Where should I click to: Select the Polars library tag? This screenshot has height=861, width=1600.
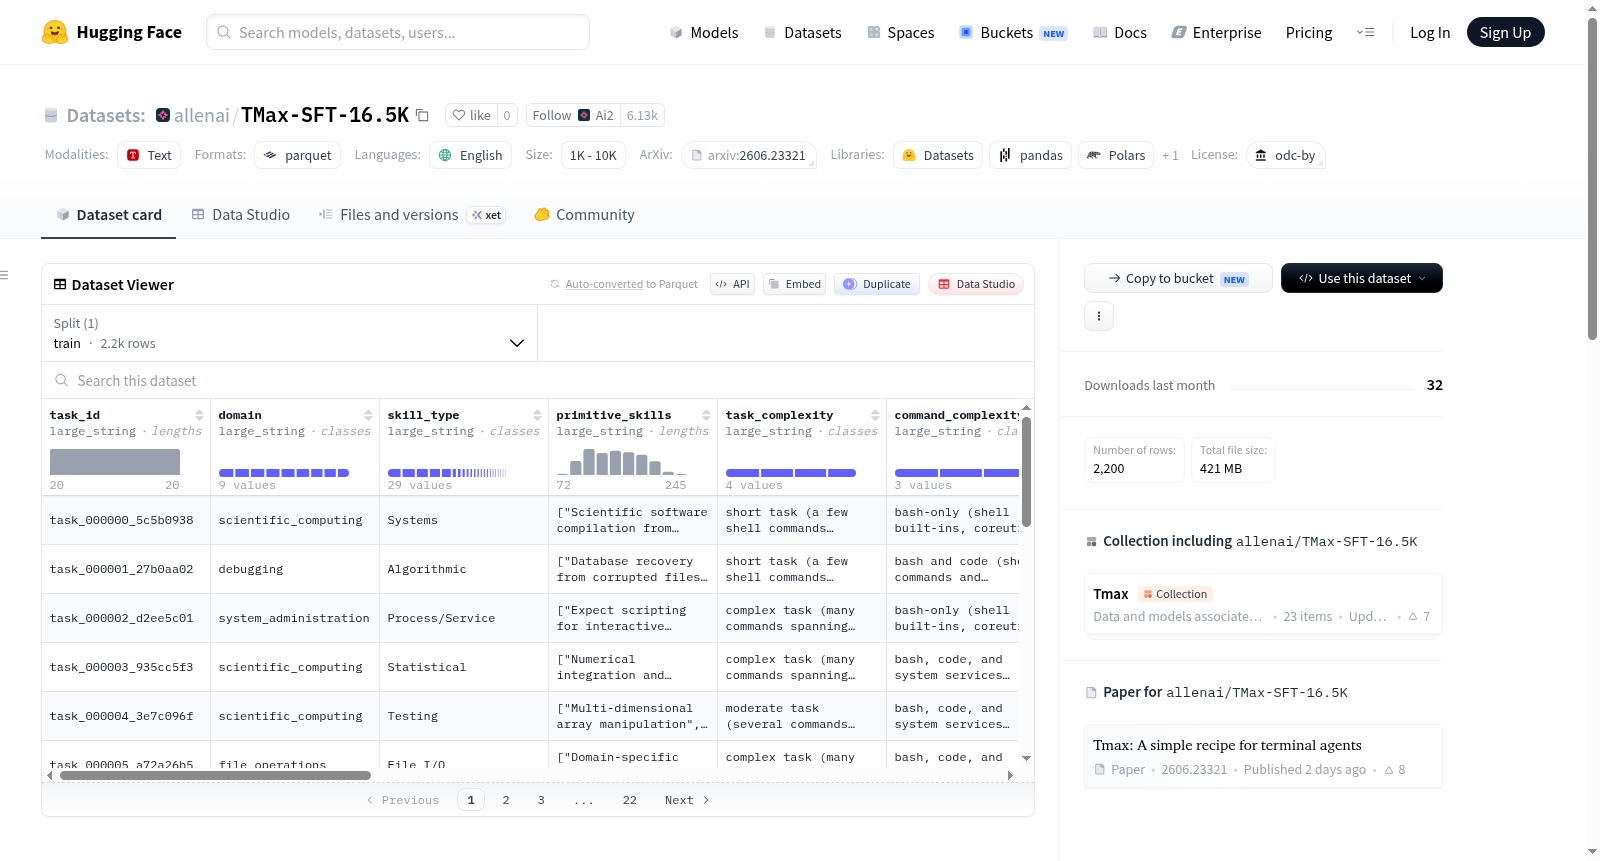pyautogui.click(x=1116, y=155)
